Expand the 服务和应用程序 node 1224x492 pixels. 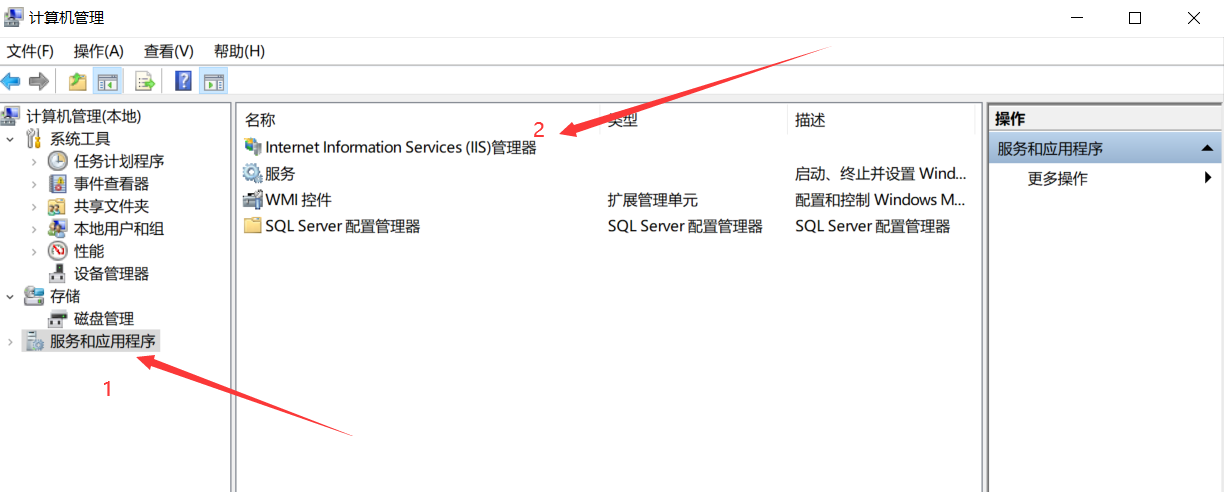point(11,342)
